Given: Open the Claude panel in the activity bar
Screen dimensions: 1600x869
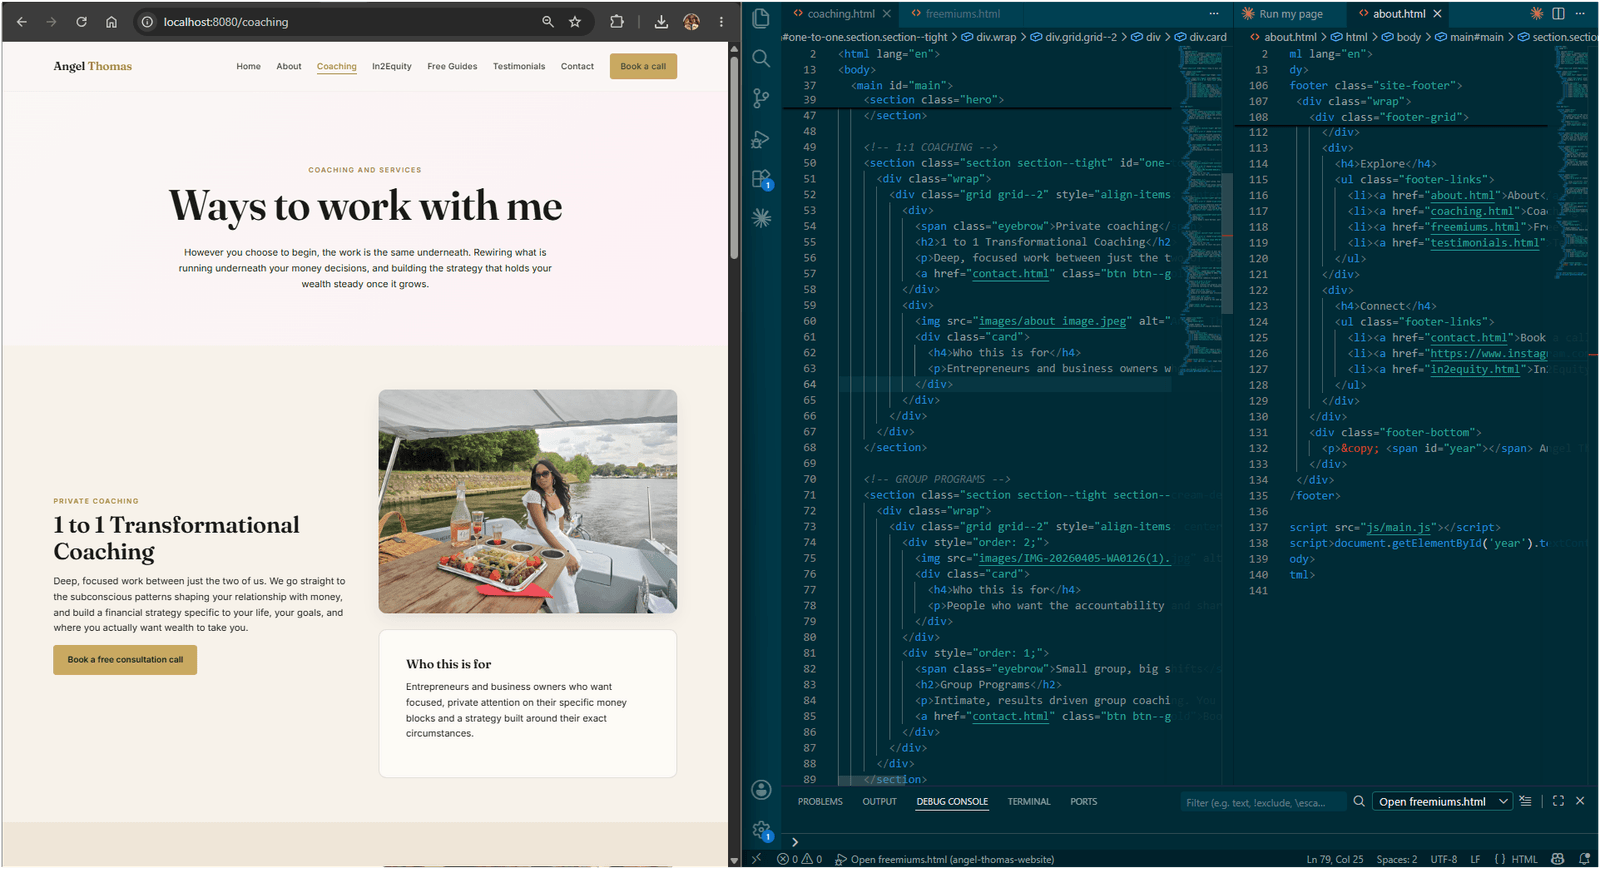Looking at the screenshot, I should [761, 218].
